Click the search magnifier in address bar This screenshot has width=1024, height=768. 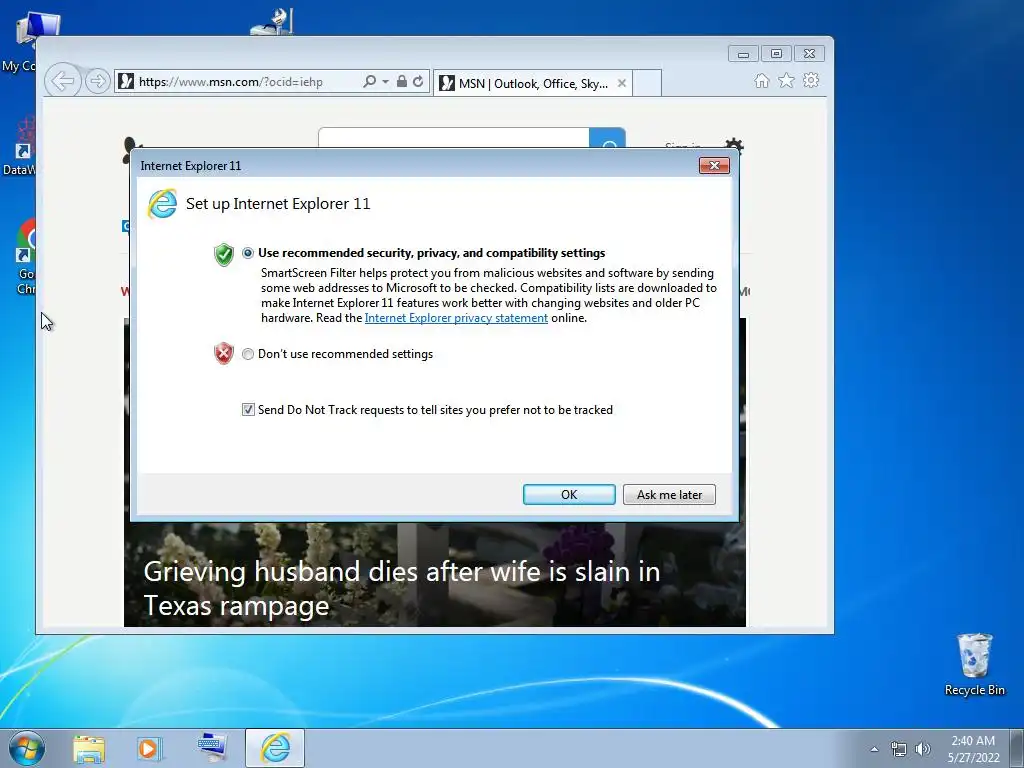click(x=370, y=82)
